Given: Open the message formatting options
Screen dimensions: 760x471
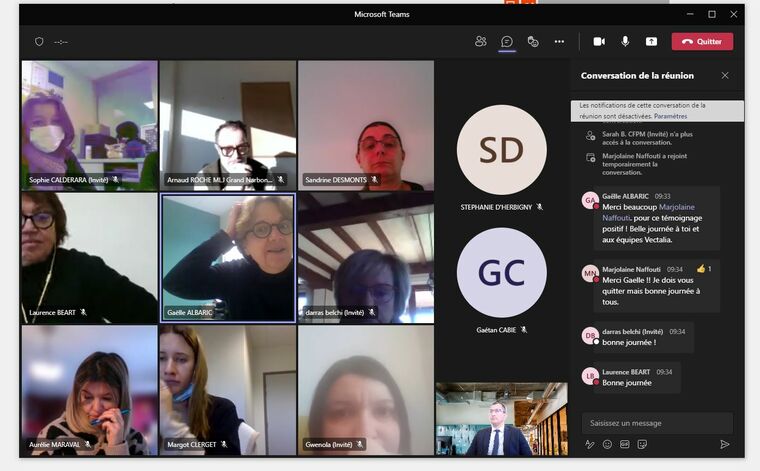Looking at the screenshot, I should (590, 444).
